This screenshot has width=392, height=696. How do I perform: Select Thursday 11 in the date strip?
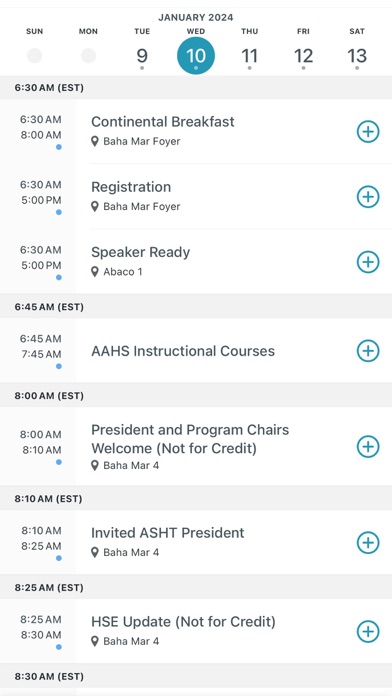[x=249, y=56]
